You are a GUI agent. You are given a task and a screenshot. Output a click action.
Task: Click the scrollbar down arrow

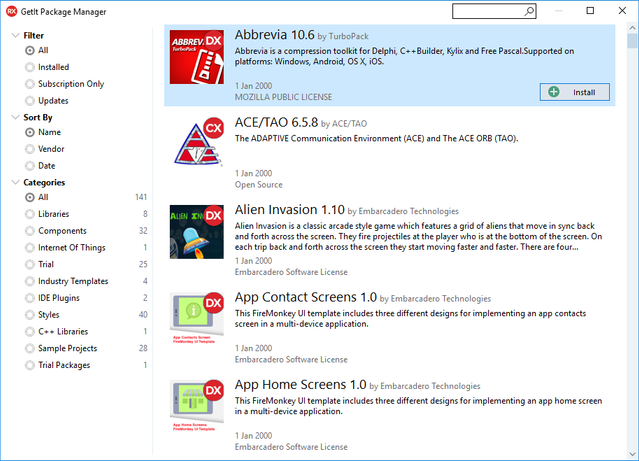pyautogui.click(x=632, y=454)
